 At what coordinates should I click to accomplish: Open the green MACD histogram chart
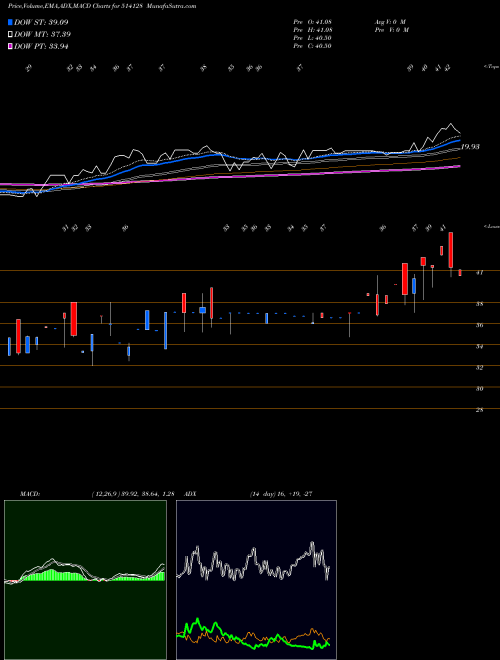(x=85, y=580)
